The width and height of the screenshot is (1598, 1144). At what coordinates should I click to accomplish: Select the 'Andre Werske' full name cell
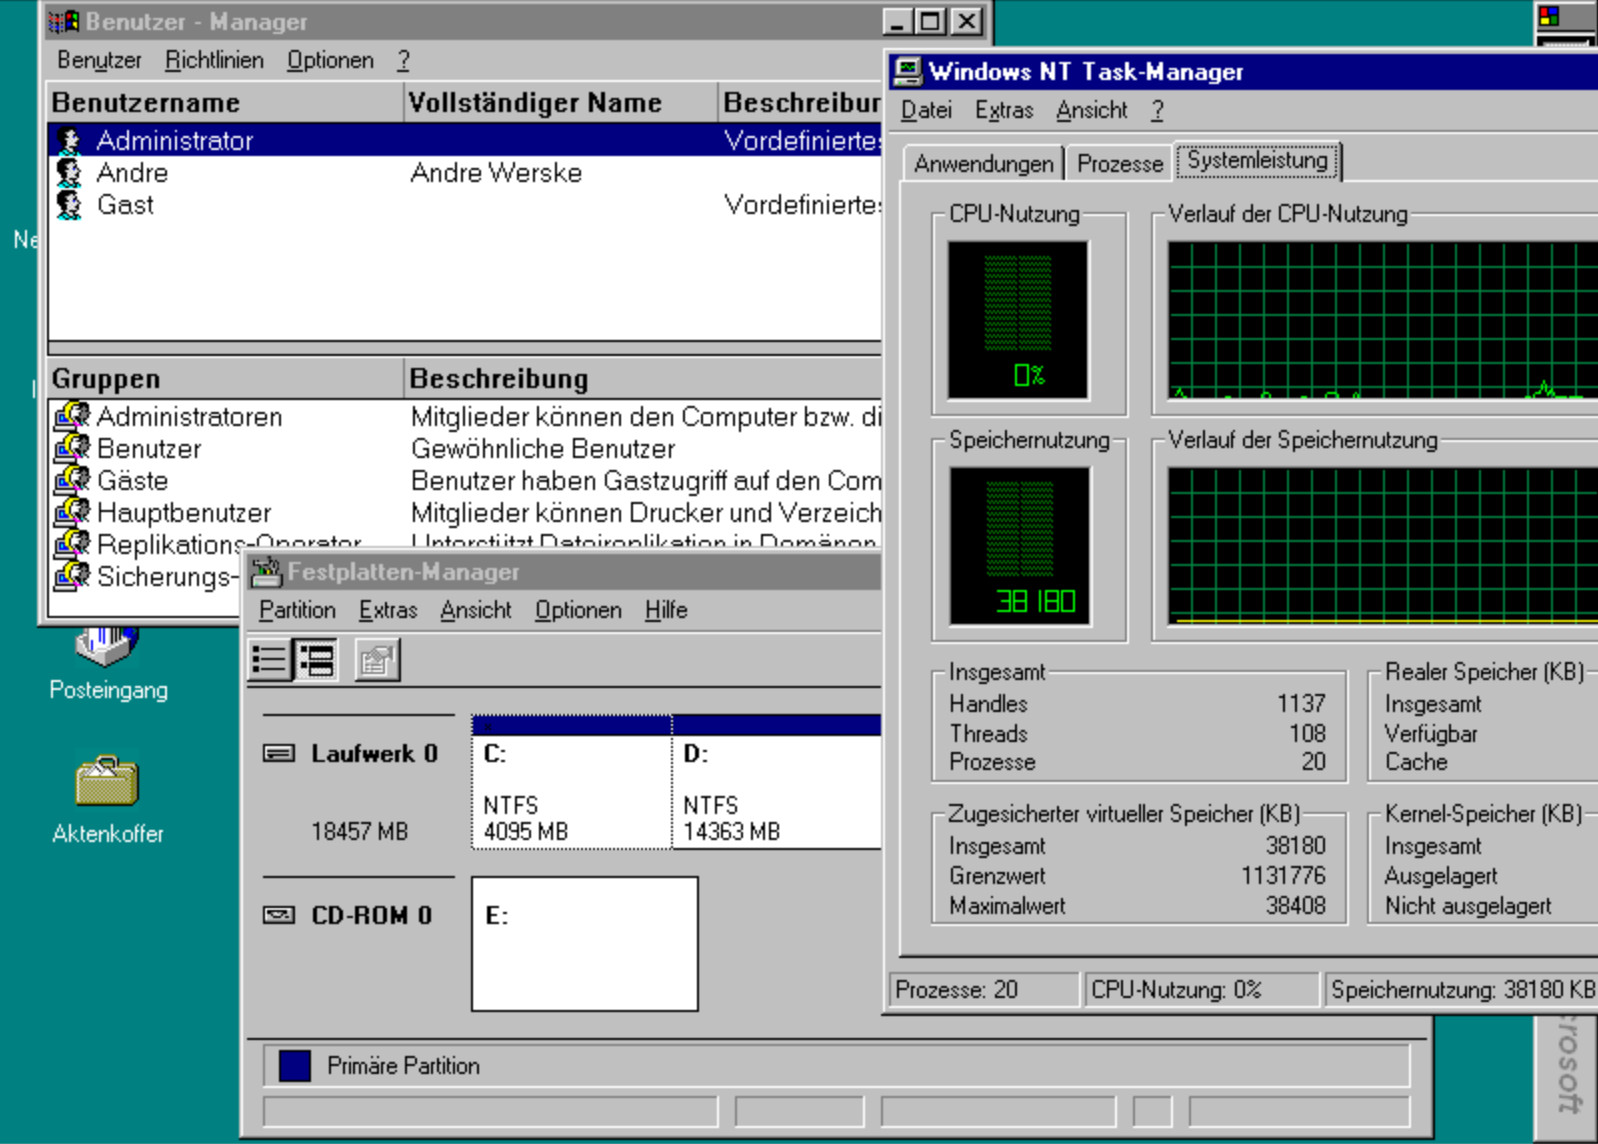[496, 172]
